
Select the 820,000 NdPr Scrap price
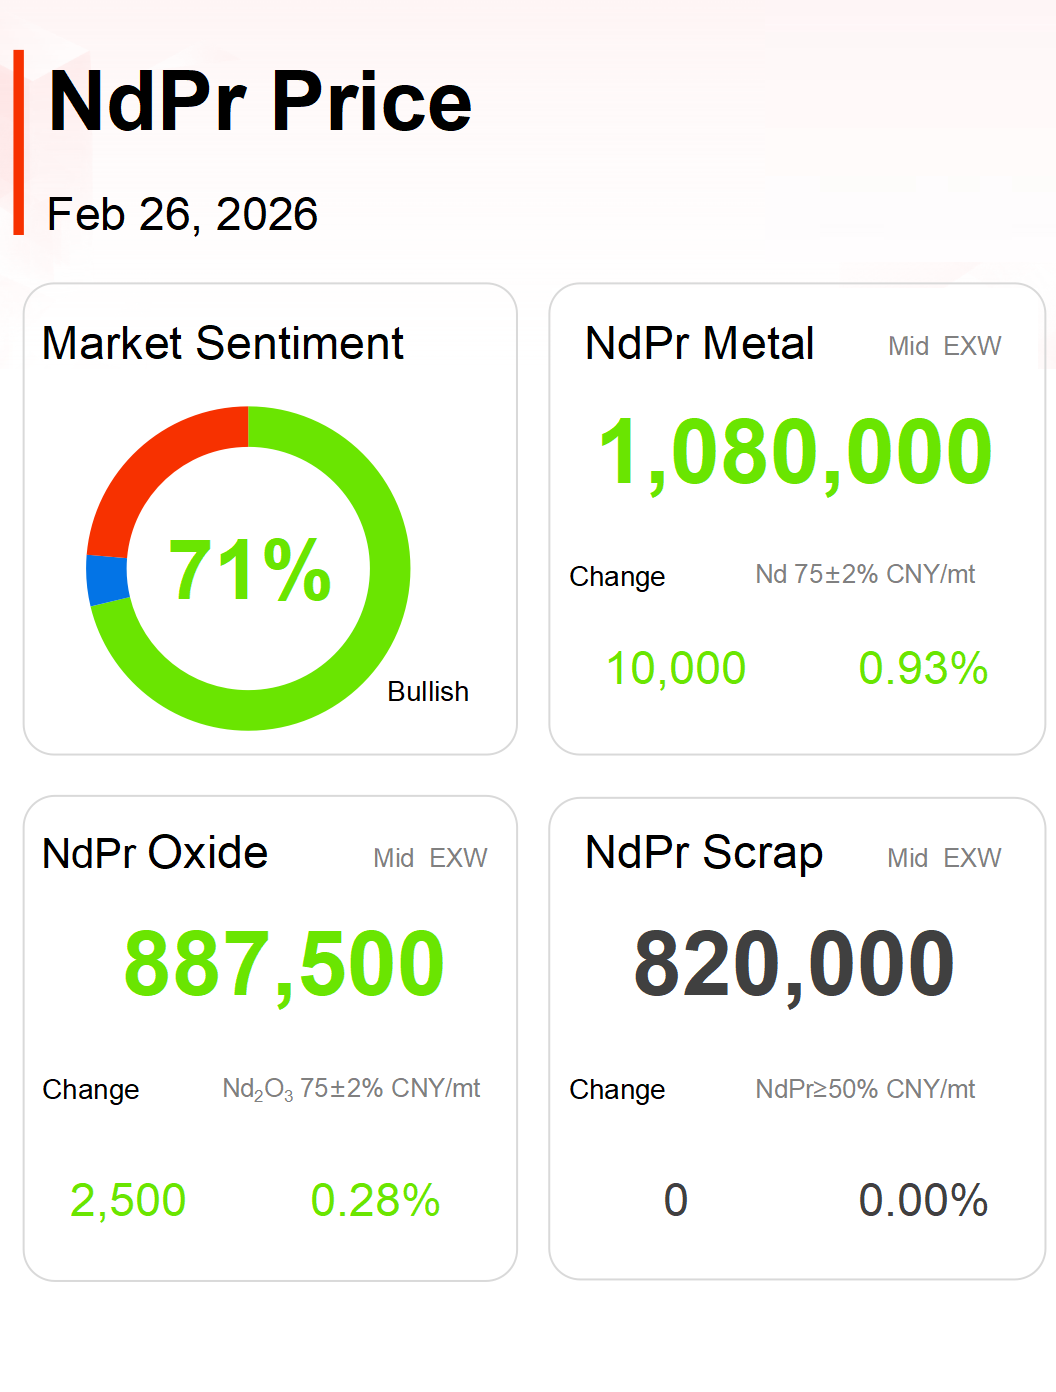pyautogui.click(x=795, y=964)
